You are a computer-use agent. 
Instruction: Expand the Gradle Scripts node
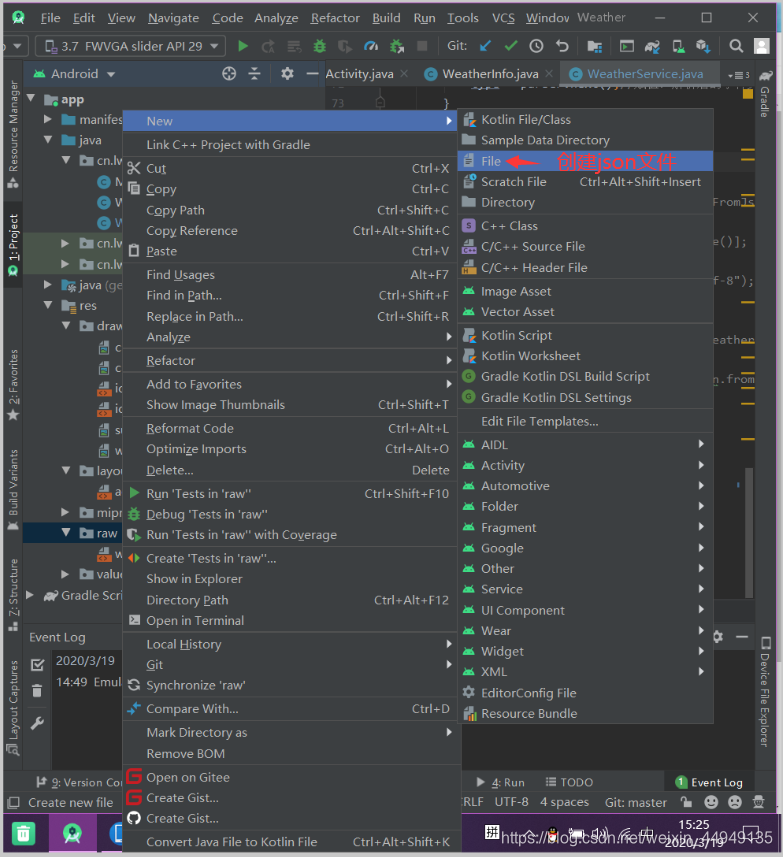point(31,595)
